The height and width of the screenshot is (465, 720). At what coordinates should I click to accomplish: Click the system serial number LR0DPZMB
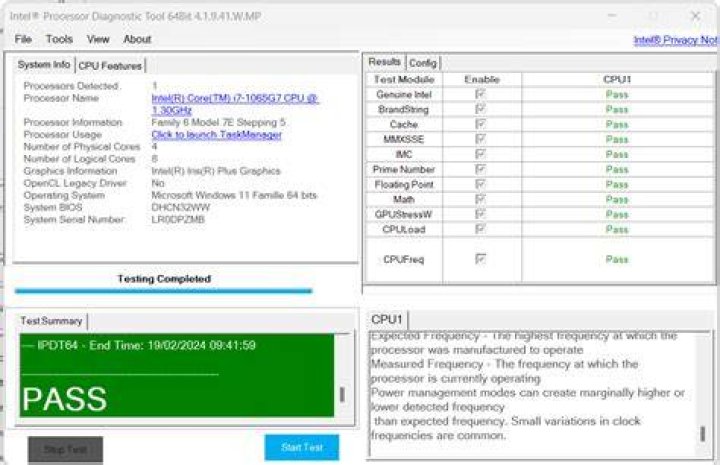(x=178, y=219)
